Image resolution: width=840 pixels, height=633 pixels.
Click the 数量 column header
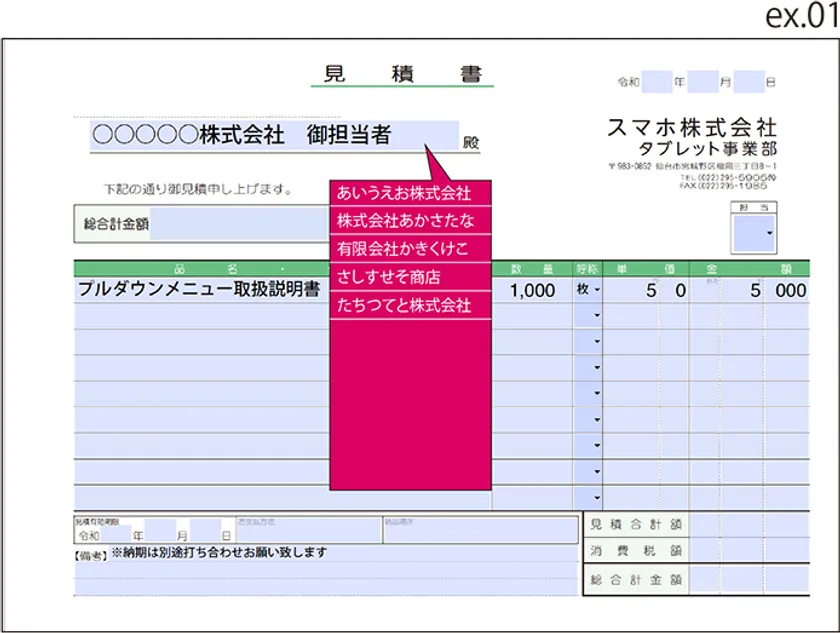click(532, 269)
